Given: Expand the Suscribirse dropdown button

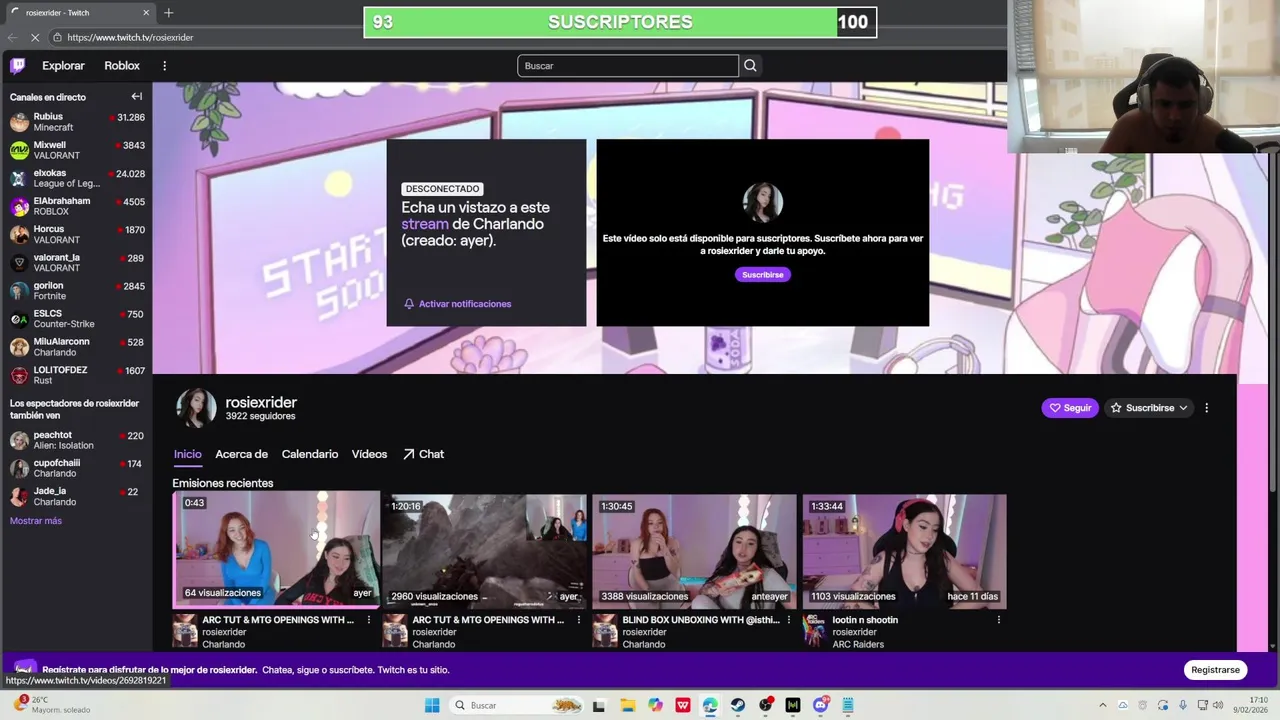Looking at the screenshot, I should [1149, 408].
